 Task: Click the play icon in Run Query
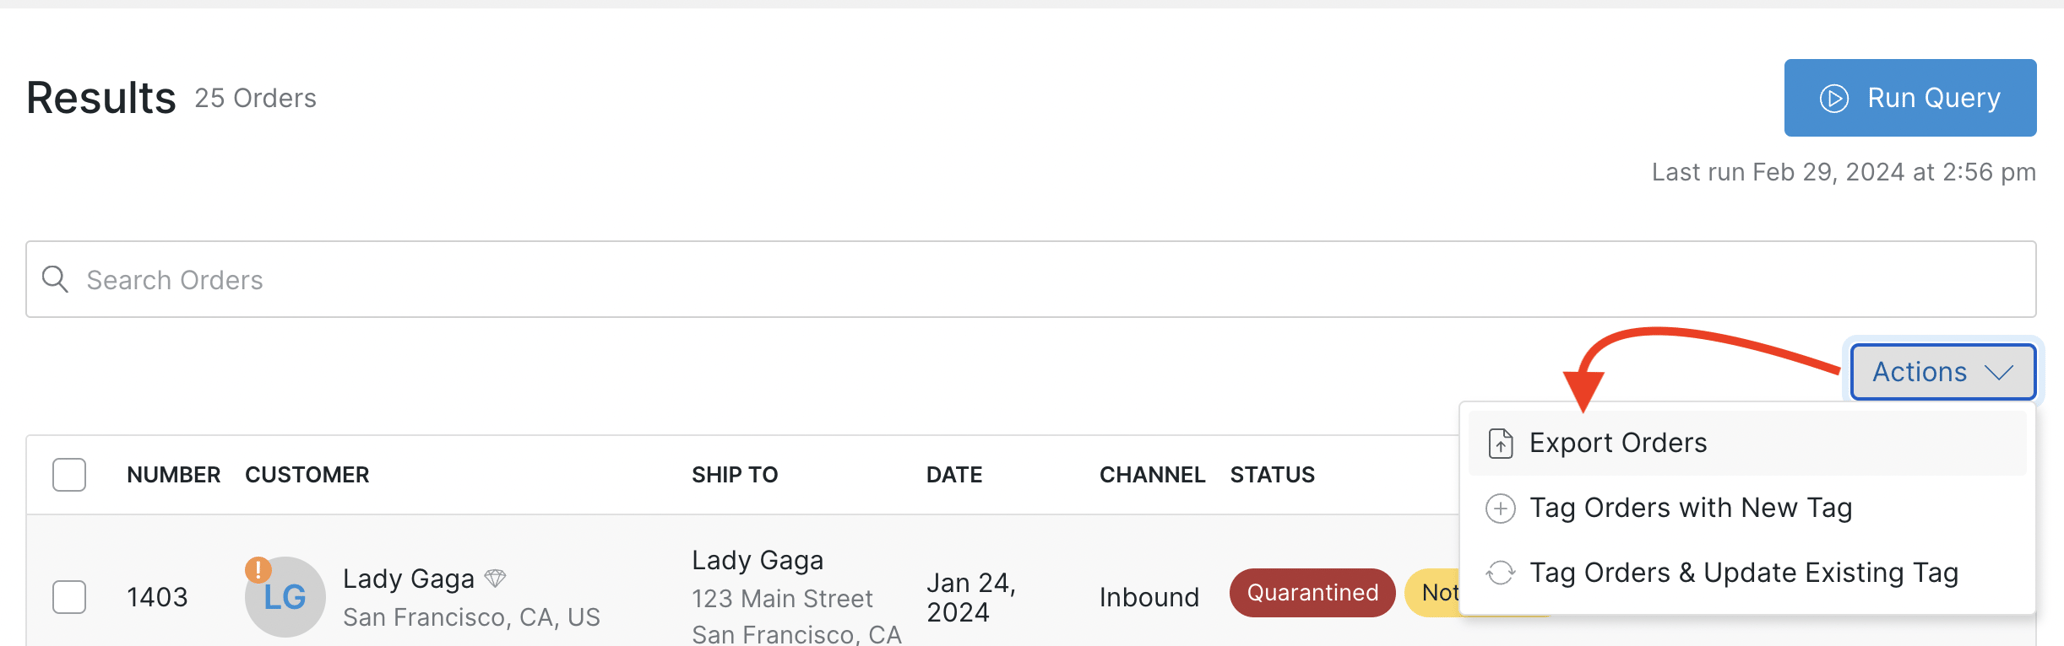[x=1833, y=98]
